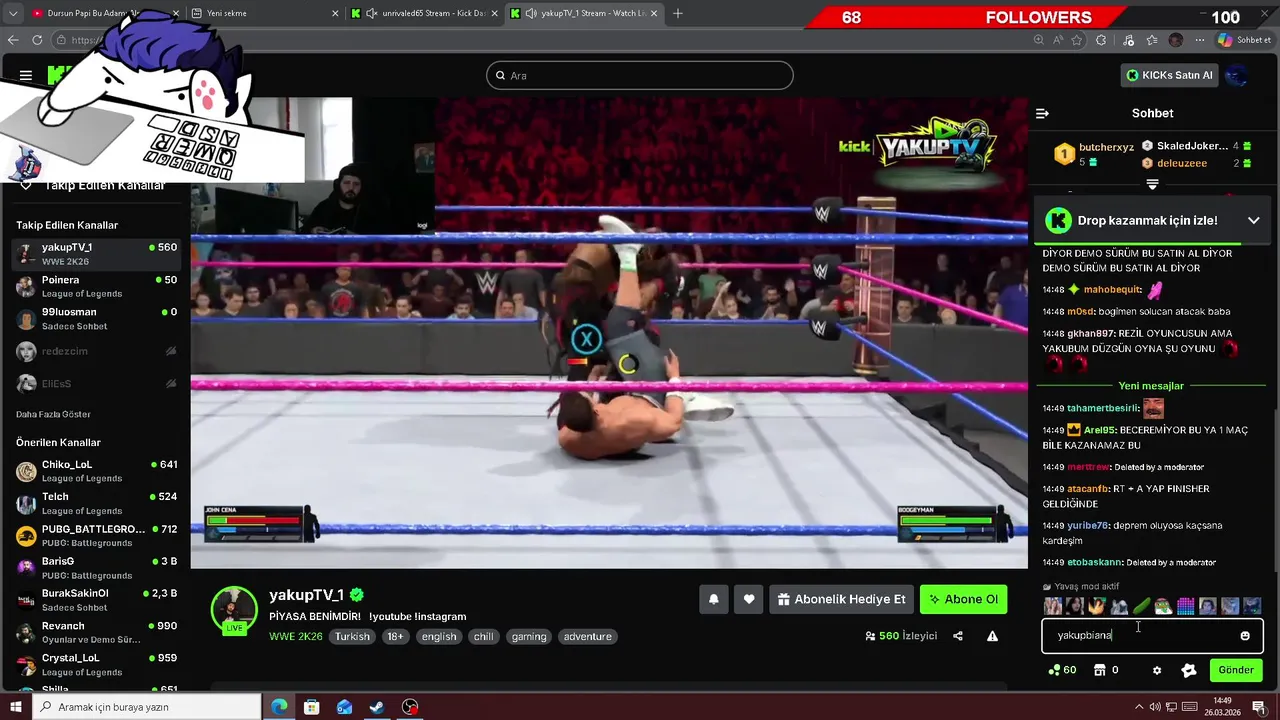
Task: Click the report warning triangle icon
Action: 992,636
